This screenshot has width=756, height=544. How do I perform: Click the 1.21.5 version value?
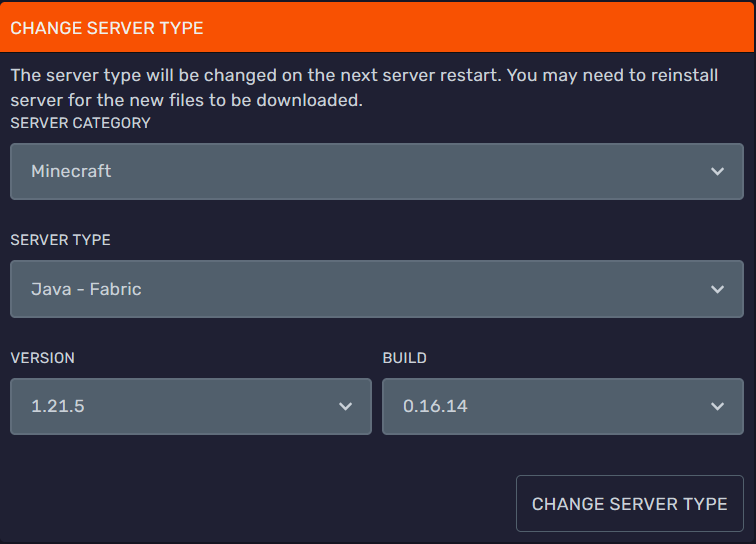pyautogui.click(x=57, y=406)
